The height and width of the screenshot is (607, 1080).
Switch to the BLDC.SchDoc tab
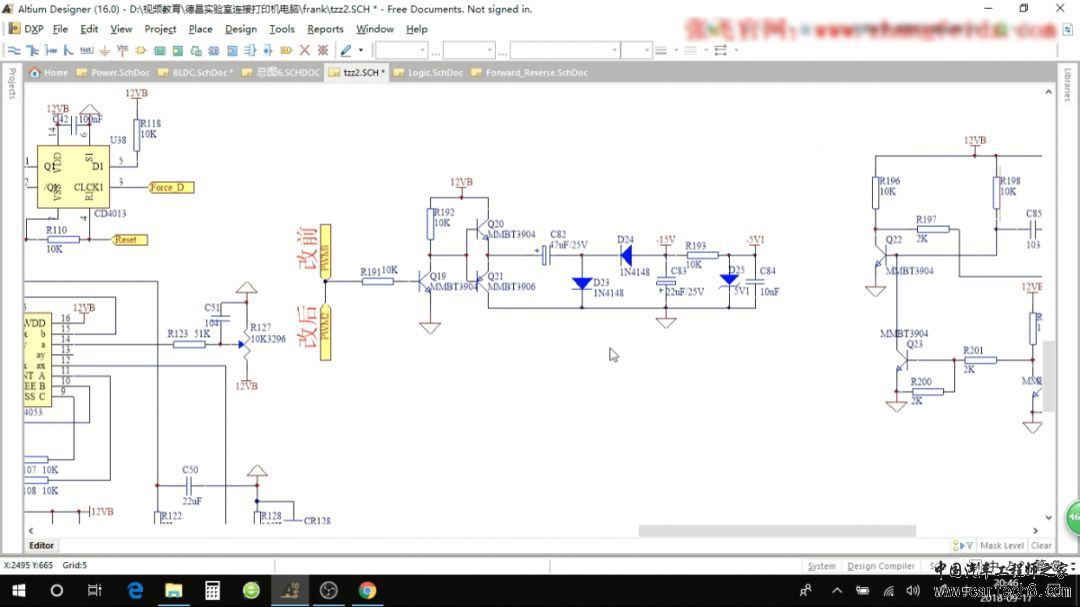(196, 72)
